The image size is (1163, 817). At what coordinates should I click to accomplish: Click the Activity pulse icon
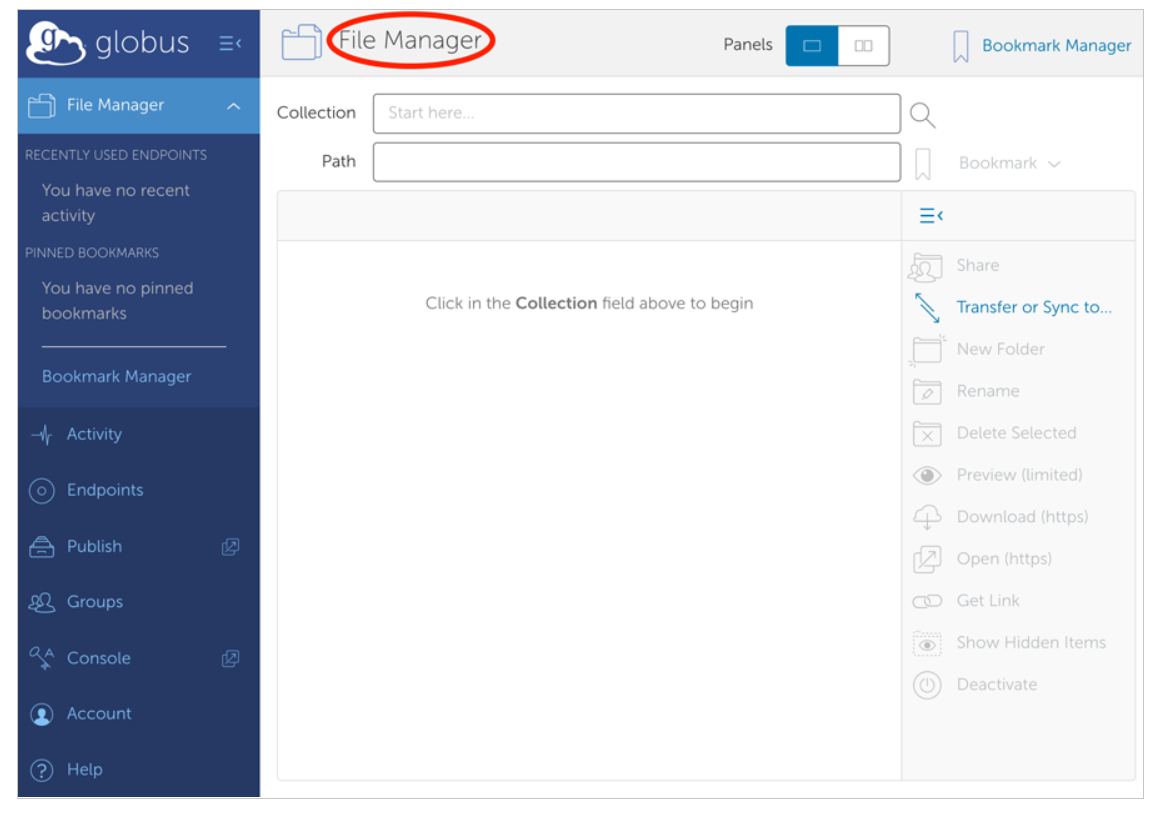42,434
